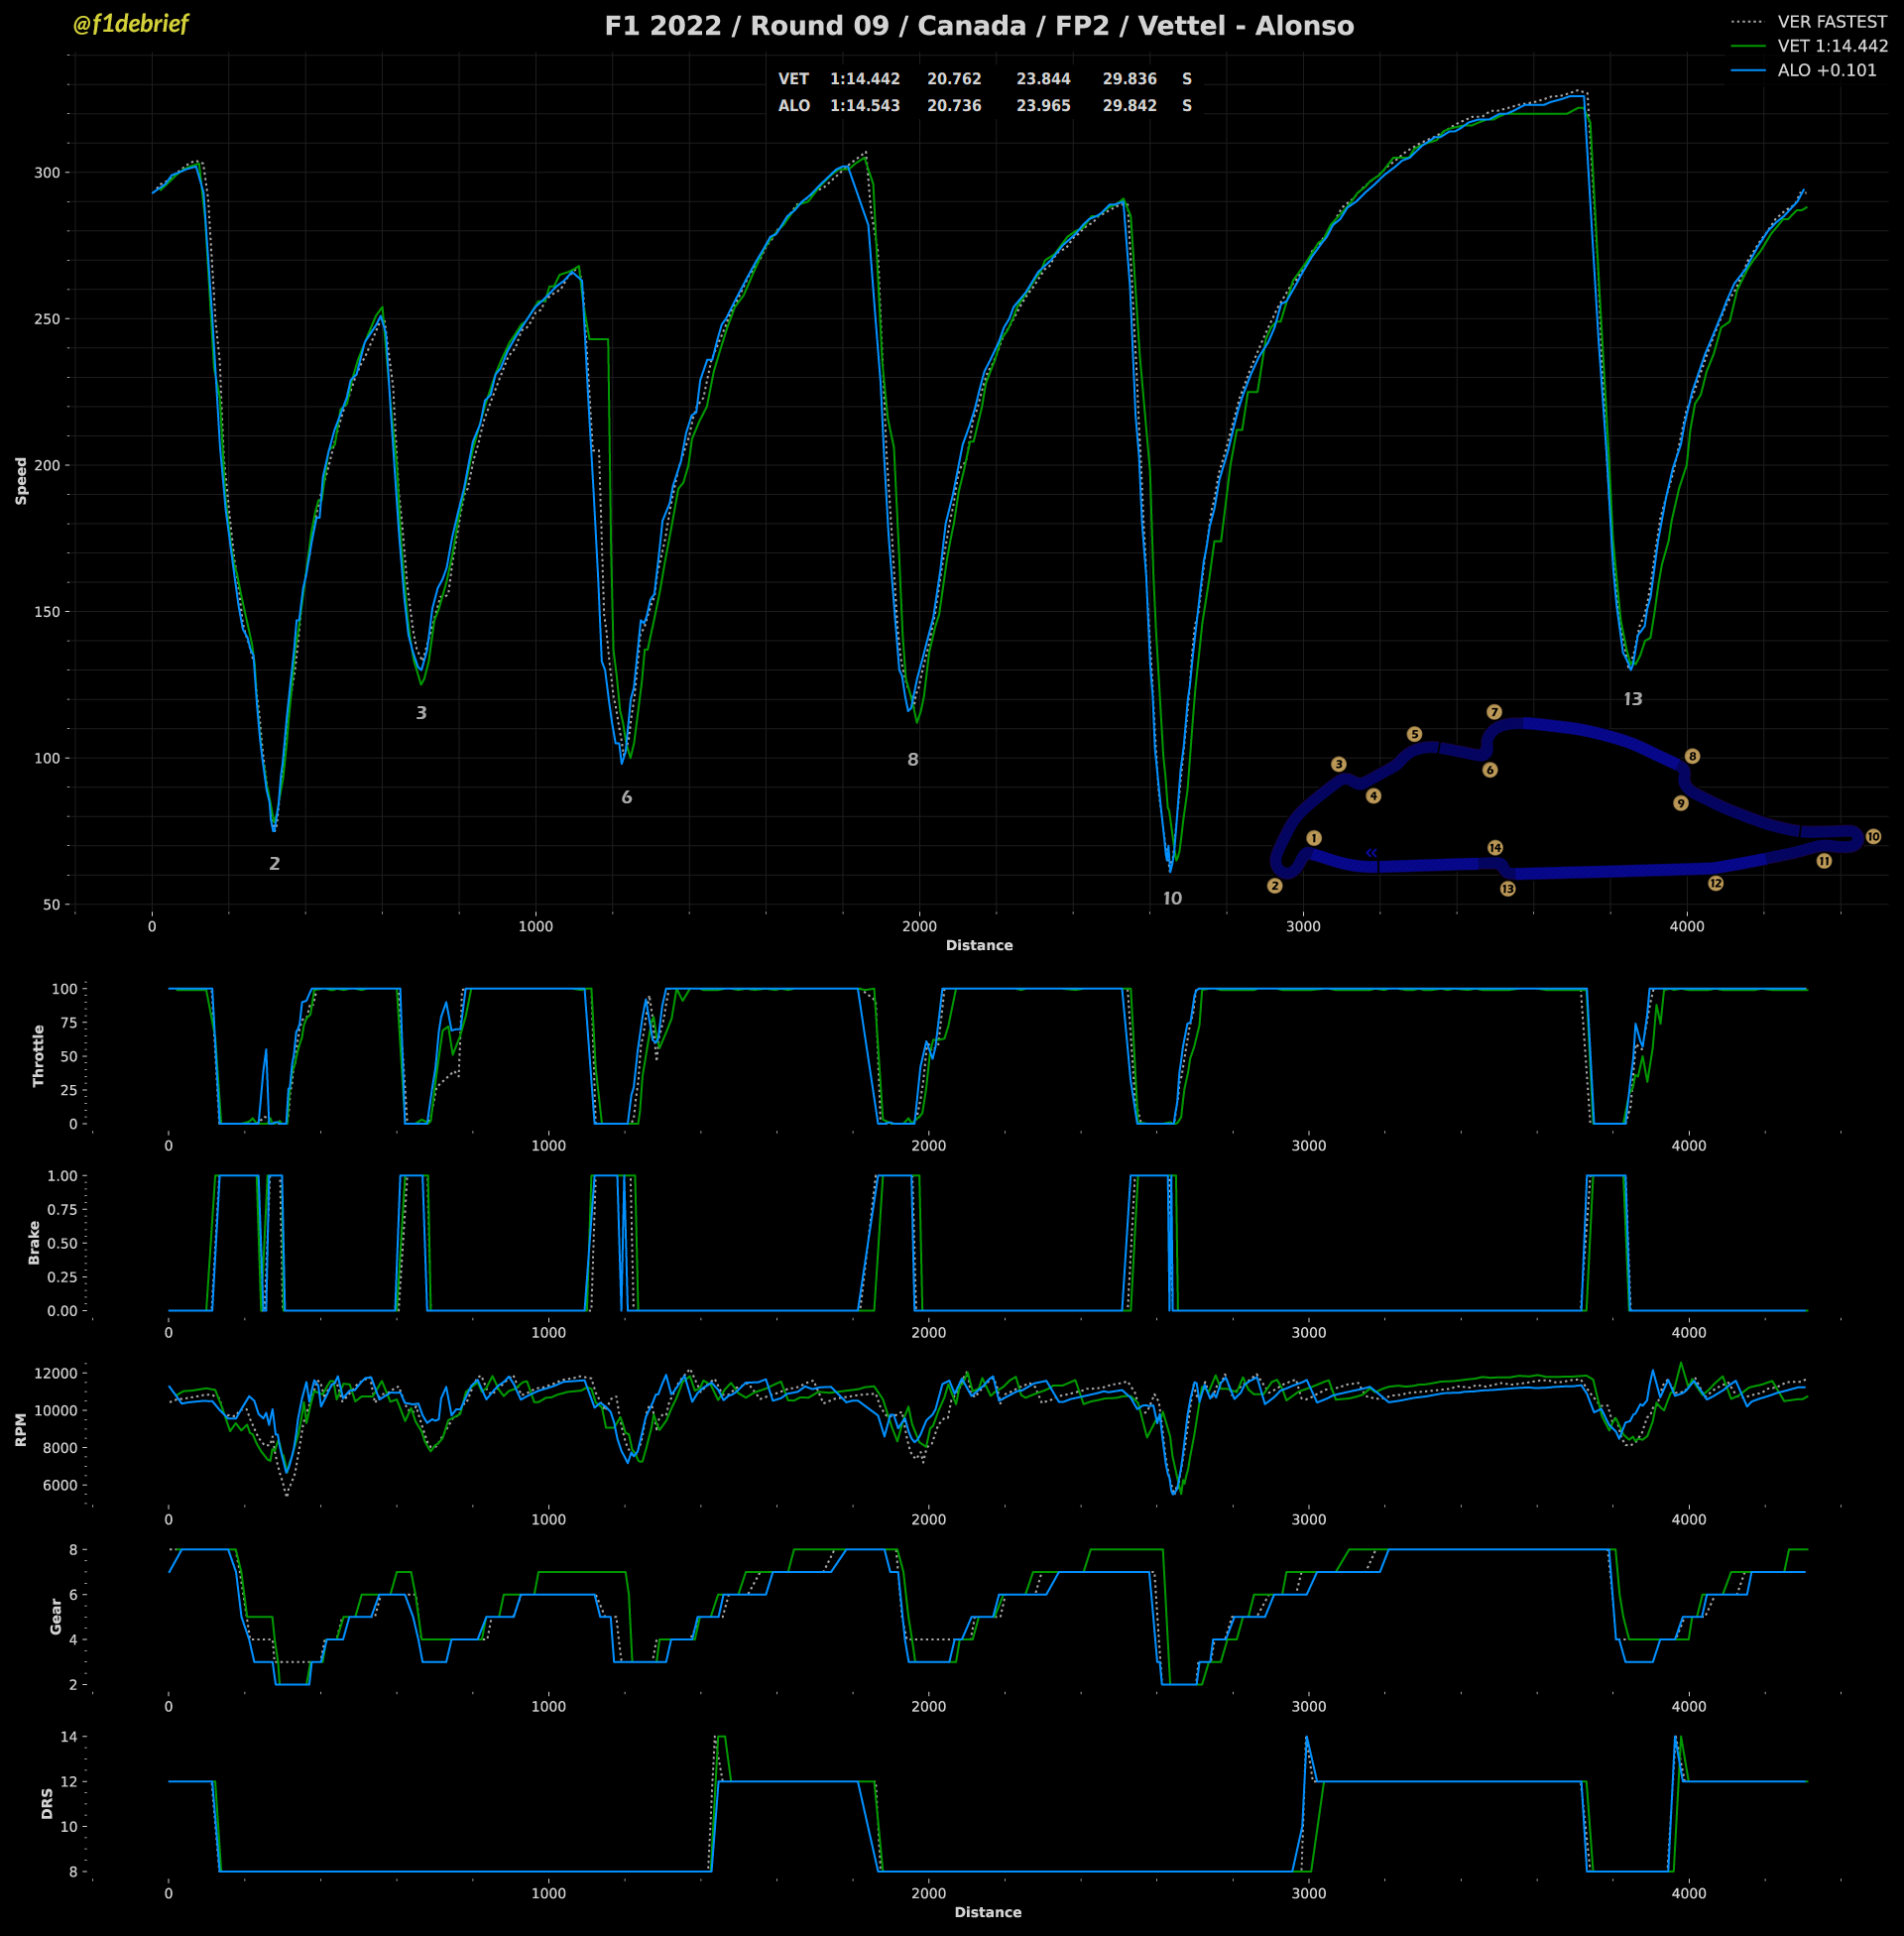The width and height of the screenshot is (1904, 1936).
Task: Click corner 1 marker on the track map
Action: coord(1314,838)
